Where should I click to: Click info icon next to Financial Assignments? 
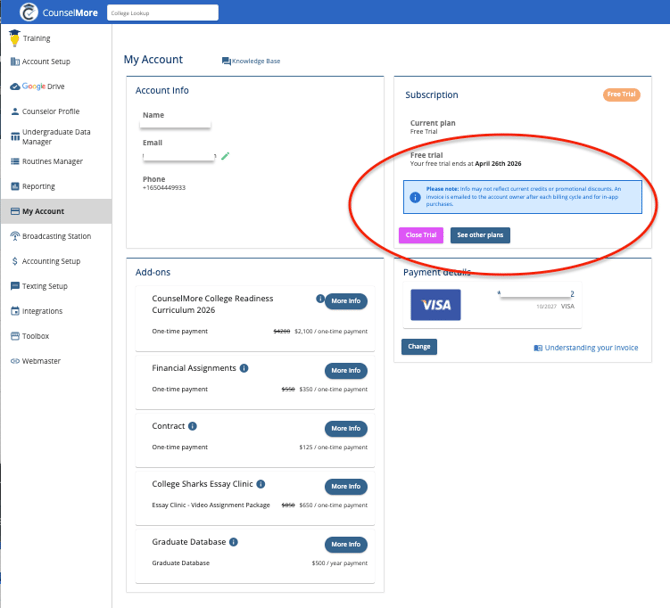[x=244, y=368]
